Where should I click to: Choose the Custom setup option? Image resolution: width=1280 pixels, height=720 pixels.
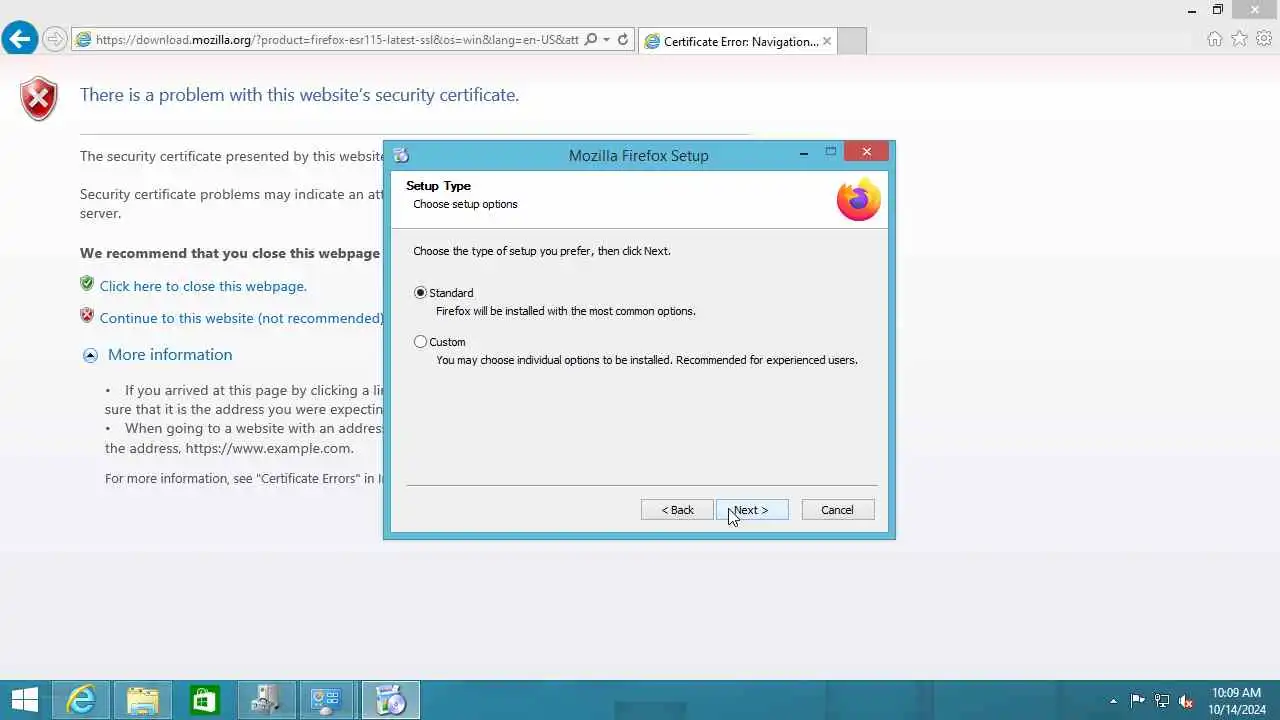420,342
